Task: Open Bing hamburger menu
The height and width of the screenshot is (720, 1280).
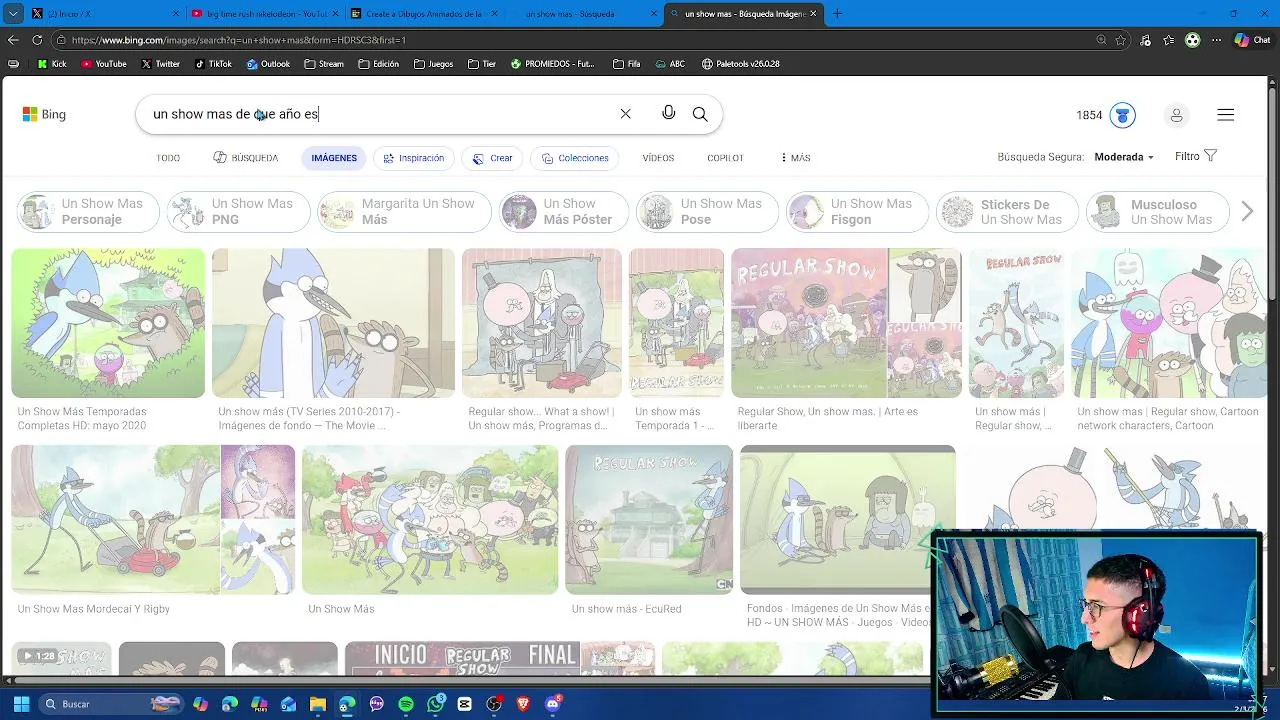Action: coord(1225,115)
